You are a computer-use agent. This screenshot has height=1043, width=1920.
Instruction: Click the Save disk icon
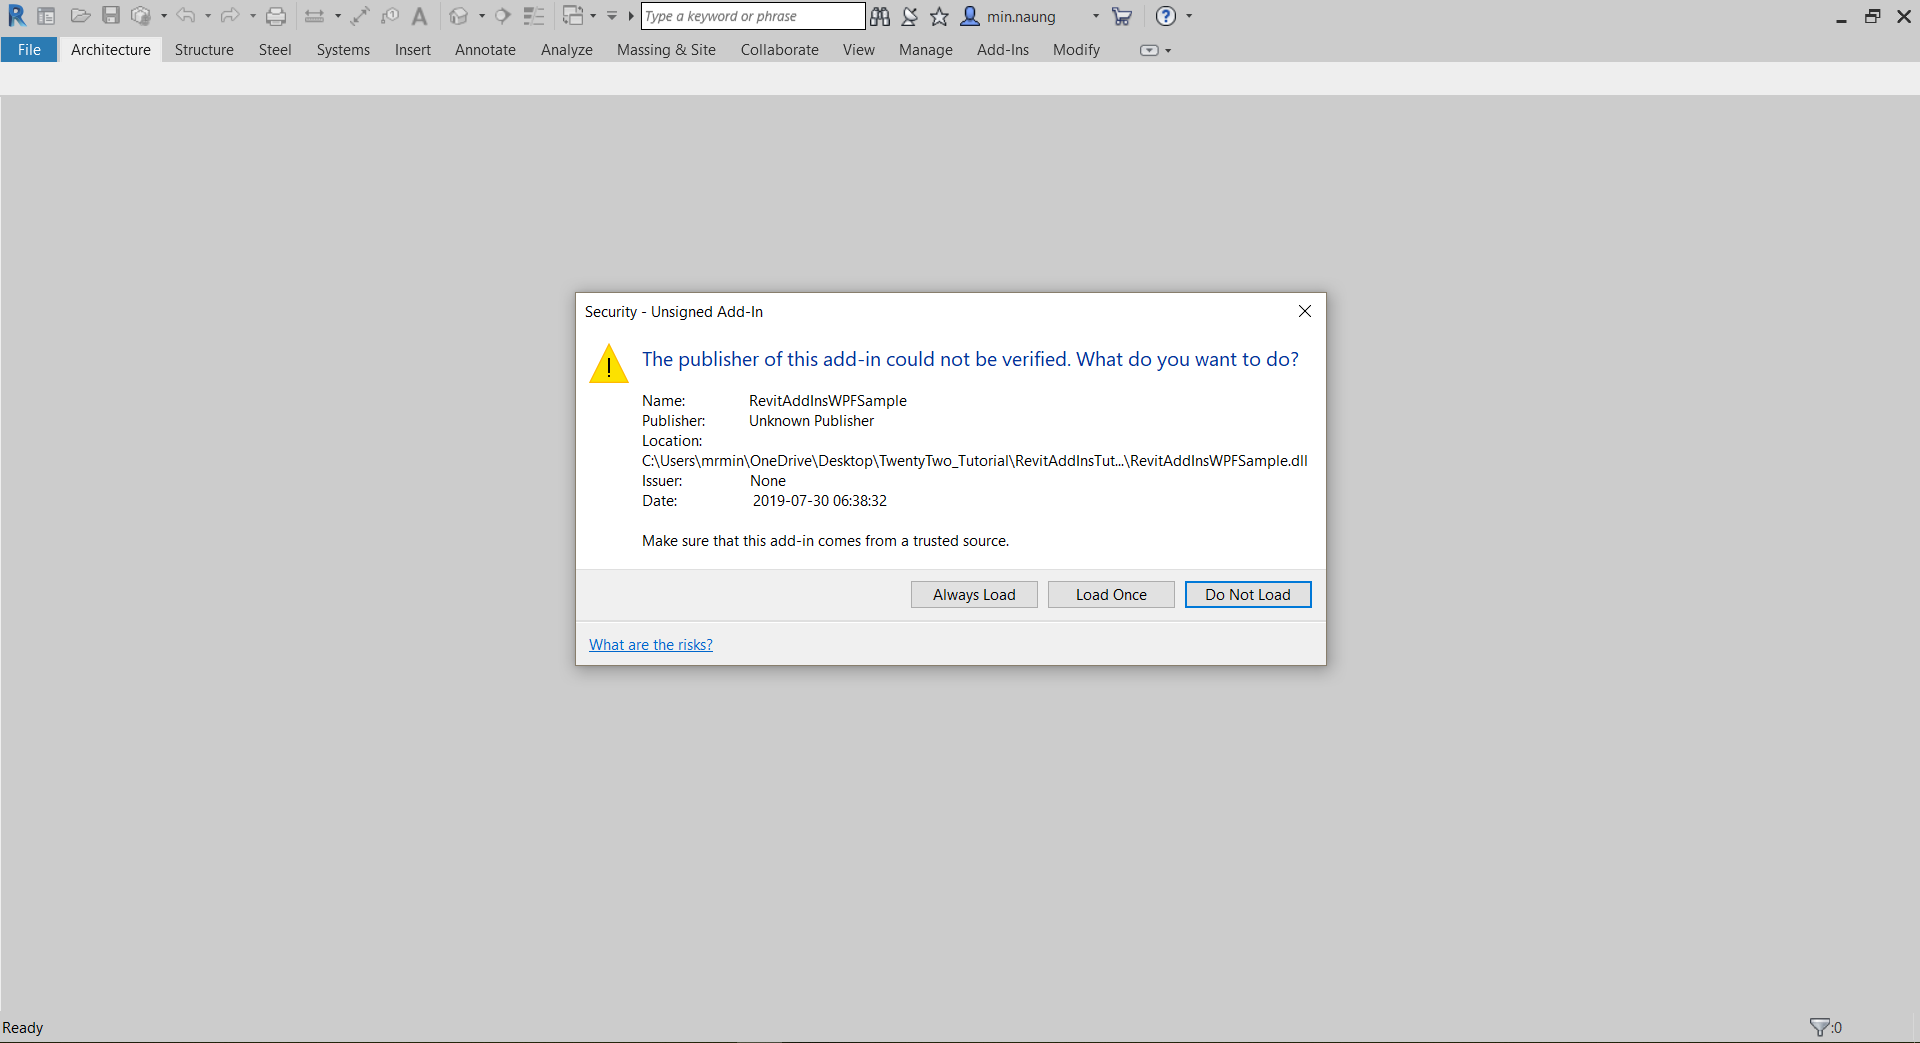pos(111,16)
